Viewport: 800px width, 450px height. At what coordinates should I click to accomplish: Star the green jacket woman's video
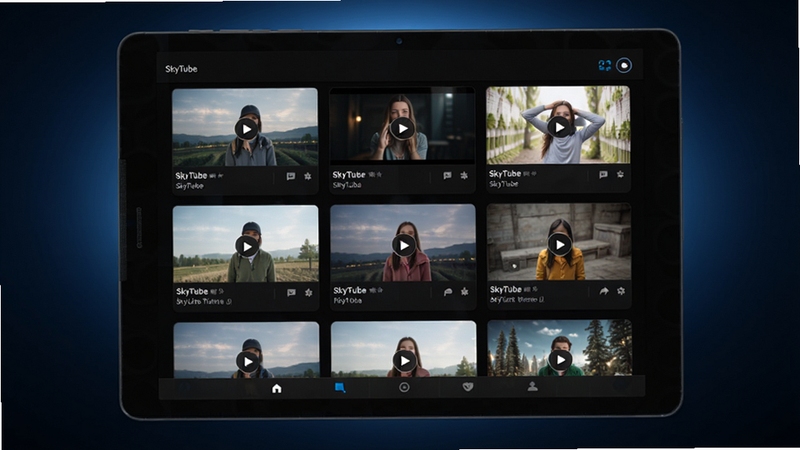point(309,293)
